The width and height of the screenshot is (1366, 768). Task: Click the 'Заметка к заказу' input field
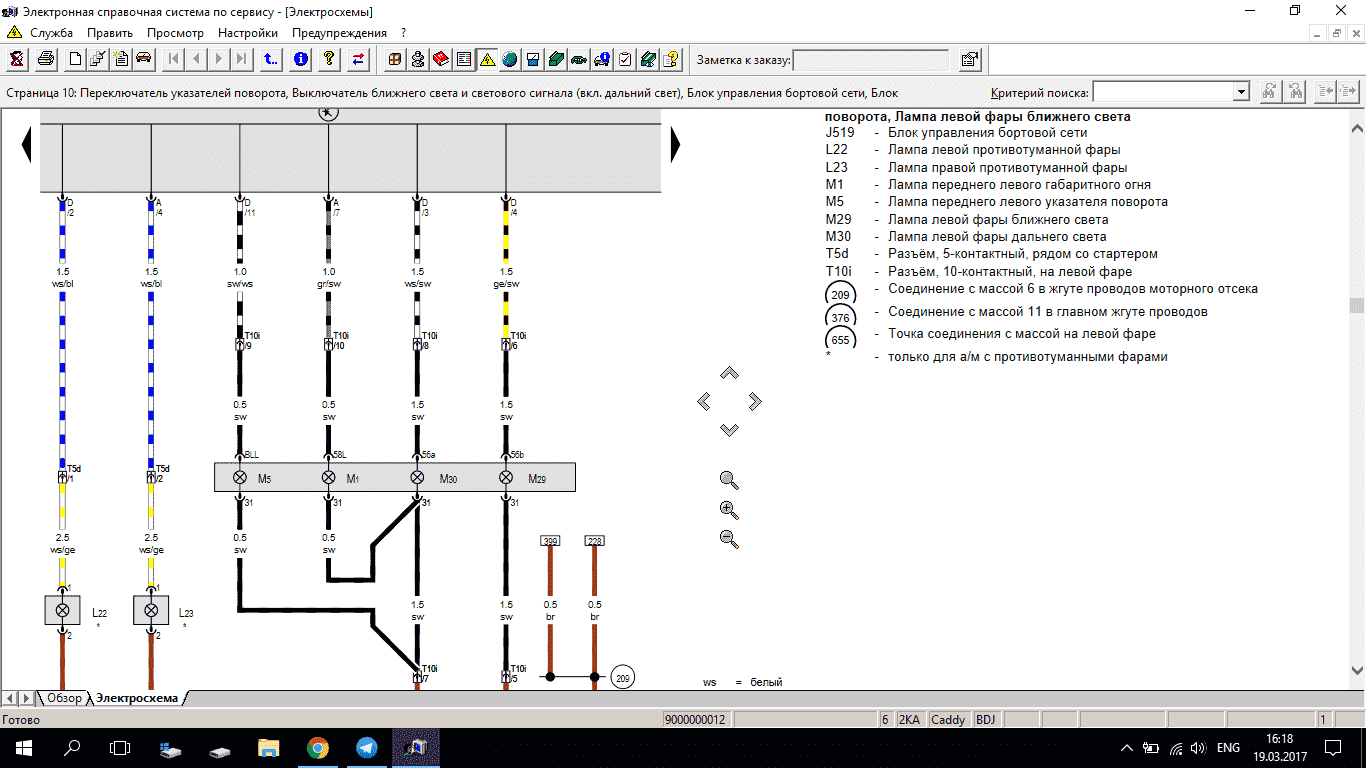871,60
